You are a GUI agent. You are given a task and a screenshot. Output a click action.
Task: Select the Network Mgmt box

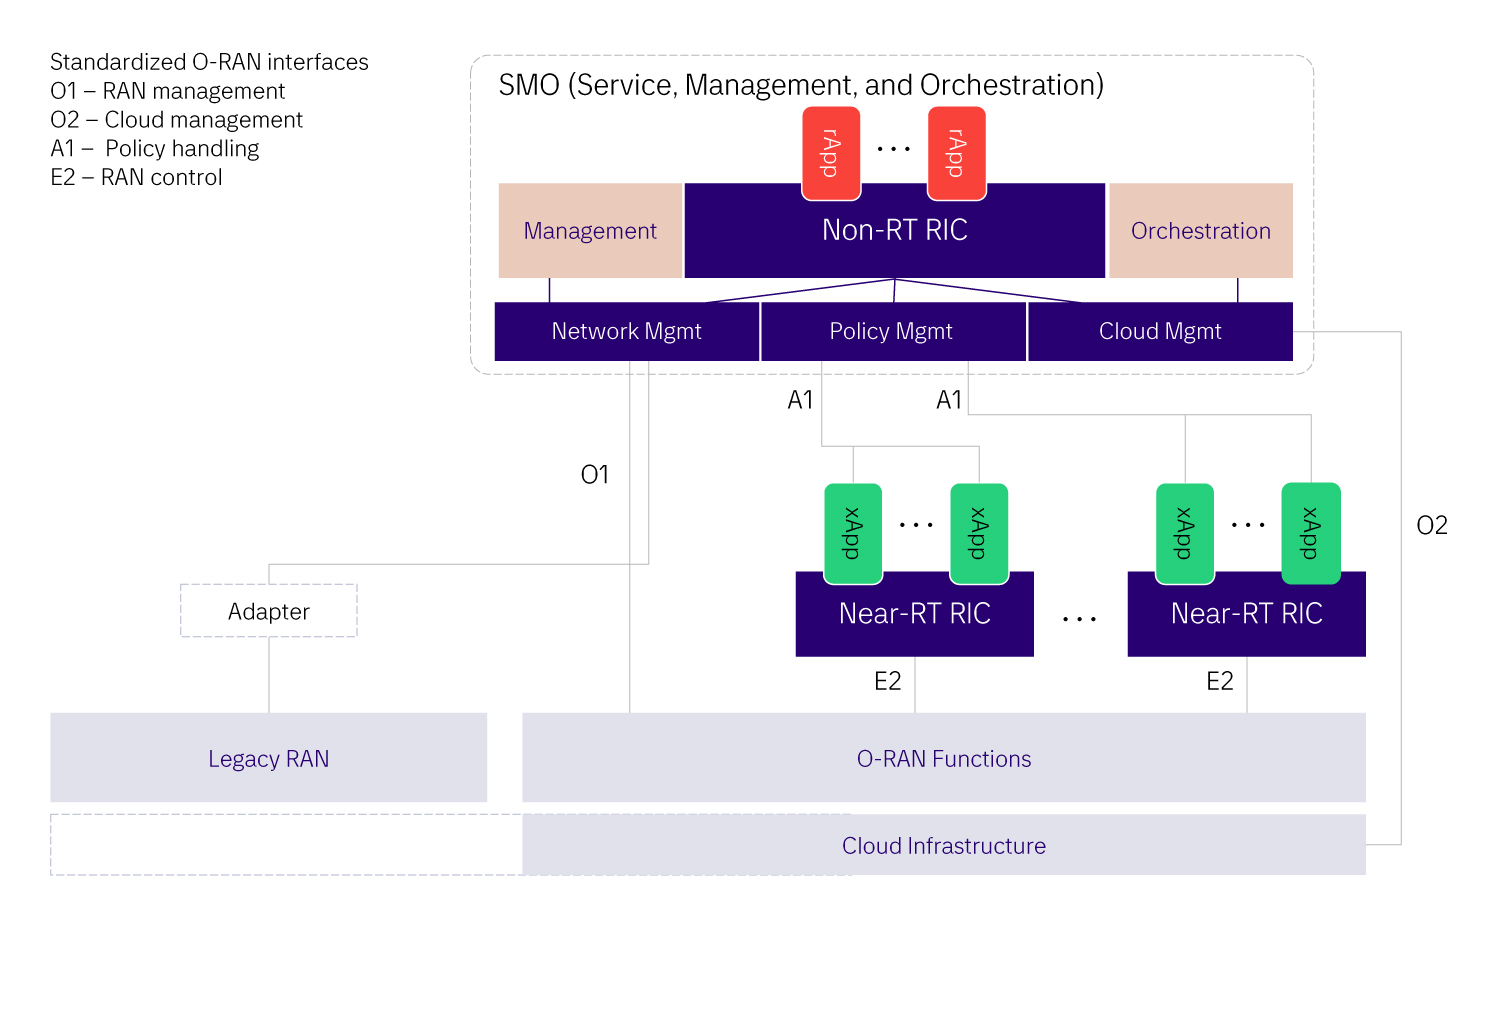click(x=626, y=331)
